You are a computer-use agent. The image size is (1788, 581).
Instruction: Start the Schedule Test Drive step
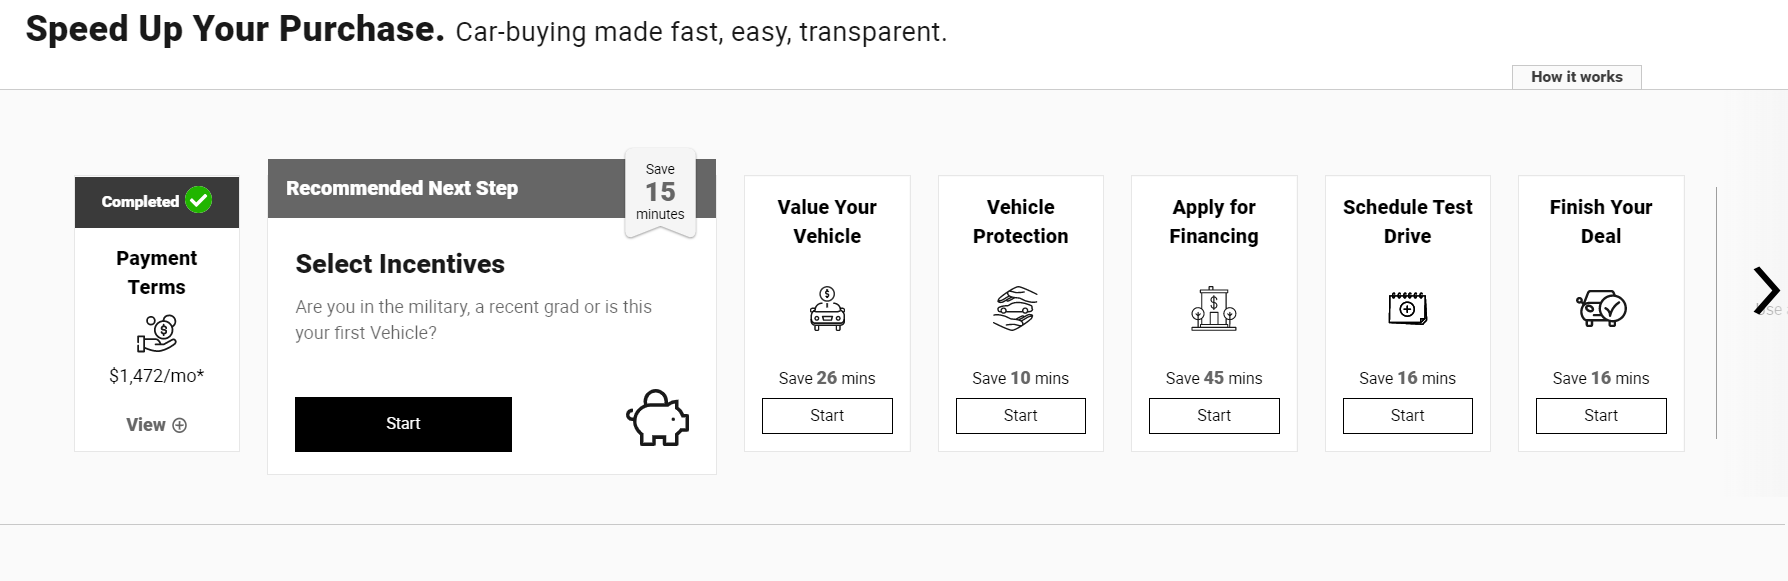click(1407, 416)
